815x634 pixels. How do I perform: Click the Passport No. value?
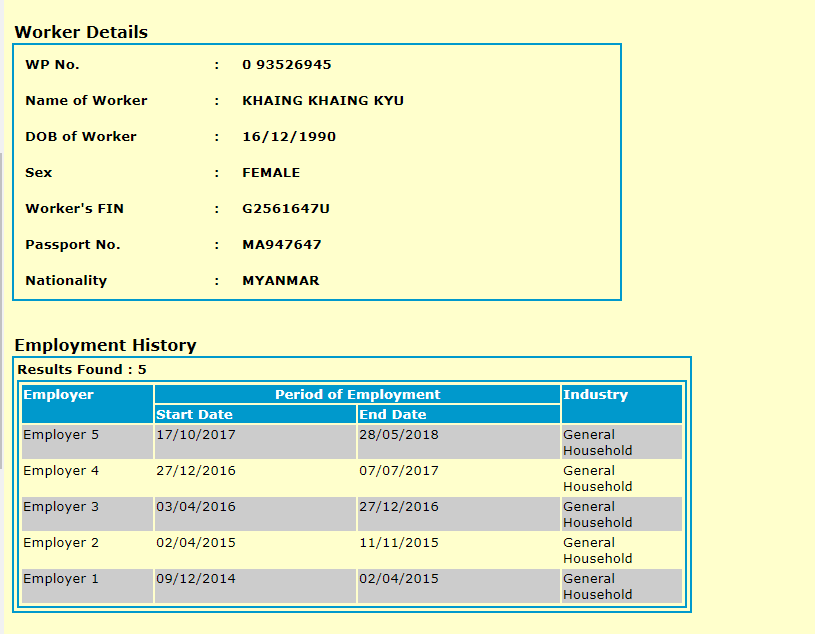(x=281, y=245)
